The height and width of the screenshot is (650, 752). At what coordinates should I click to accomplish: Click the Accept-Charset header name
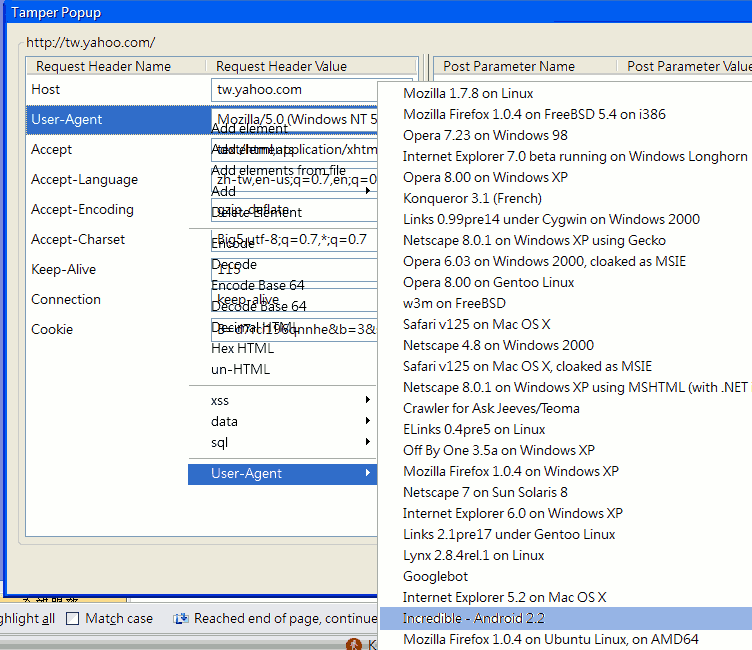pyautogui.click(x=78, y=239)
